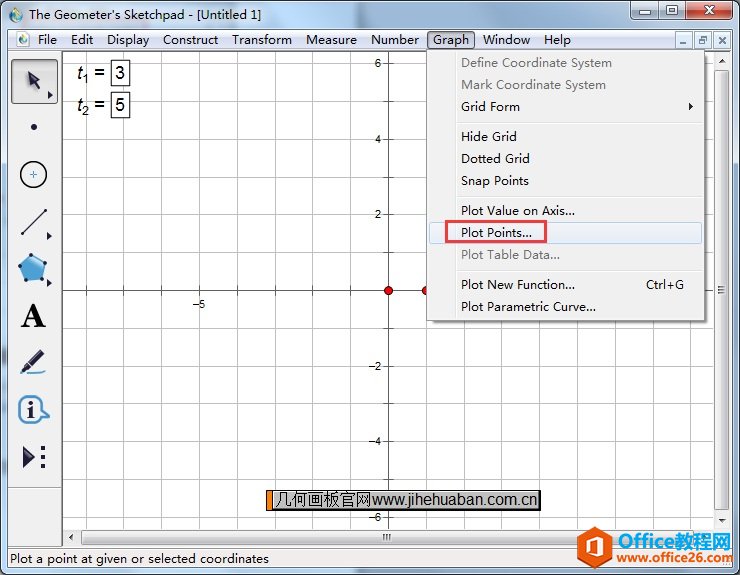740x575 pixels.
Task: Open the Edit menu
Action: click(82, 40)
